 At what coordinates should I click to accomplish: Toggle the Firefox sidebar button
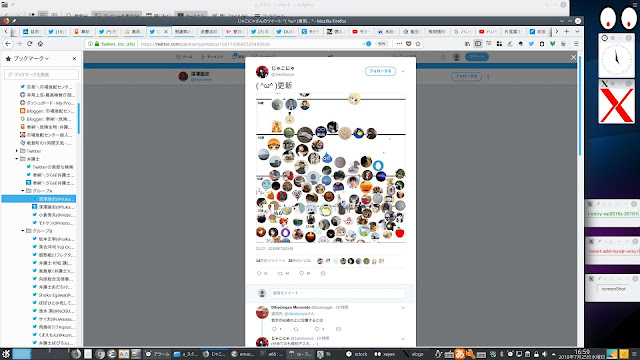coord(478,44)
